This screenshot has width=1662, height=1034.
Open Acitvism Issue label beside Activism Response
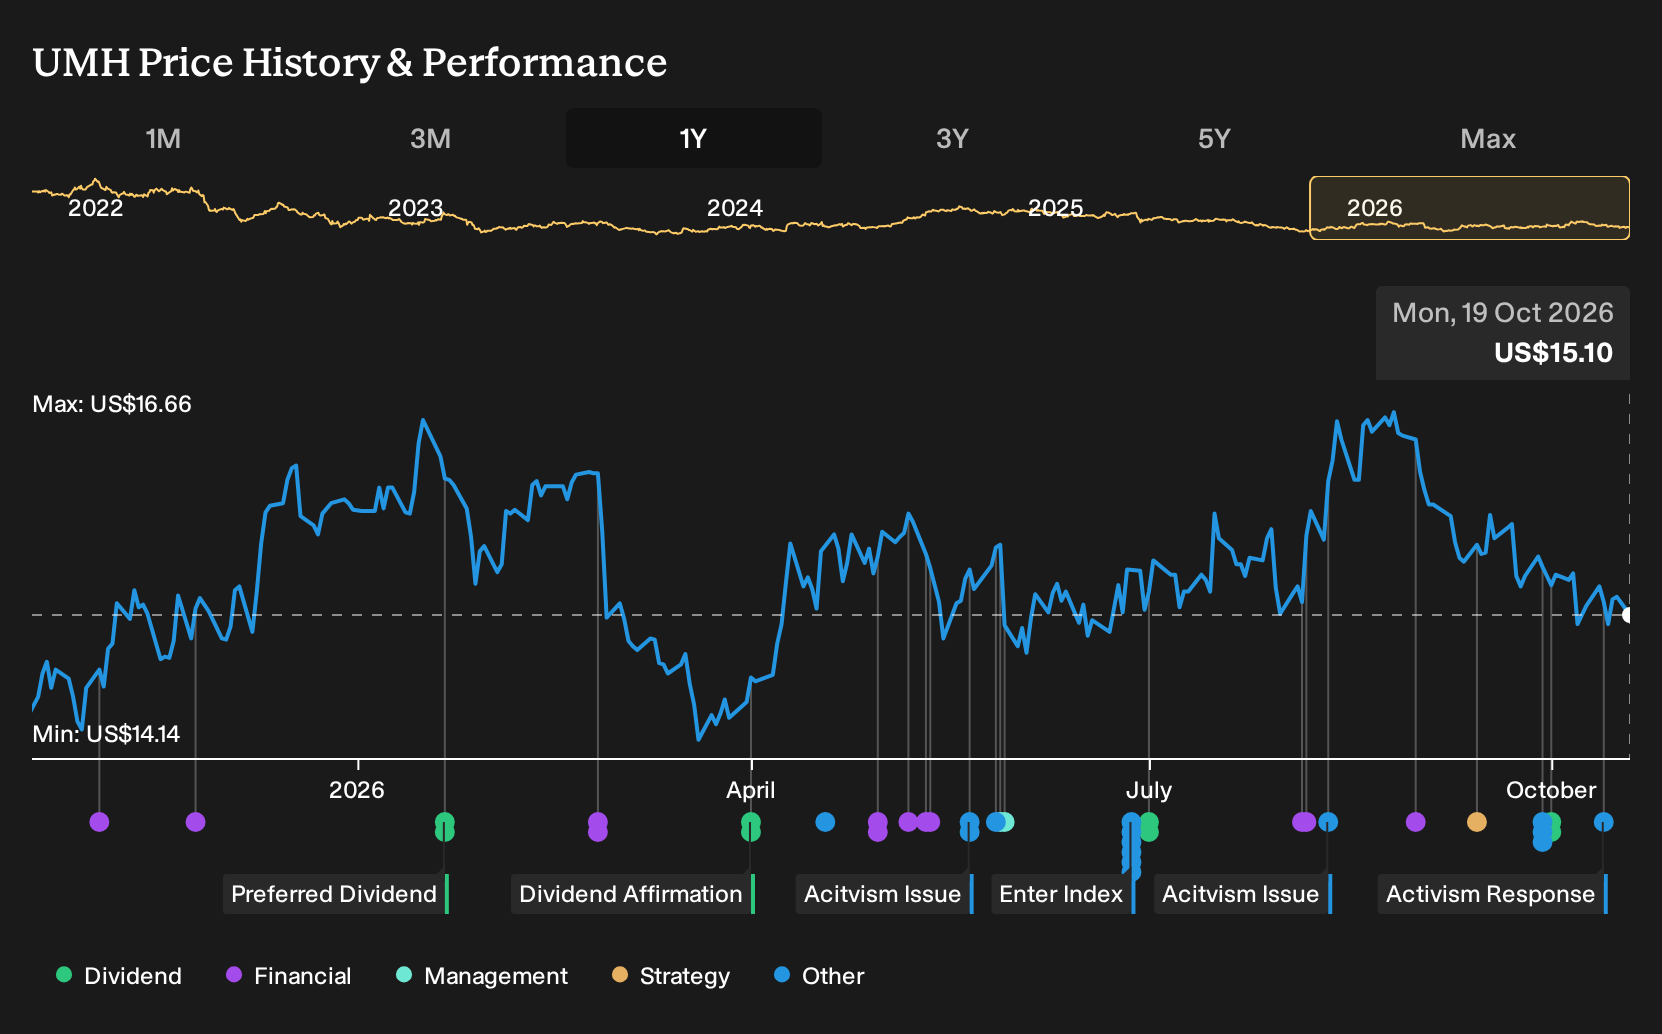point(1242,894)
